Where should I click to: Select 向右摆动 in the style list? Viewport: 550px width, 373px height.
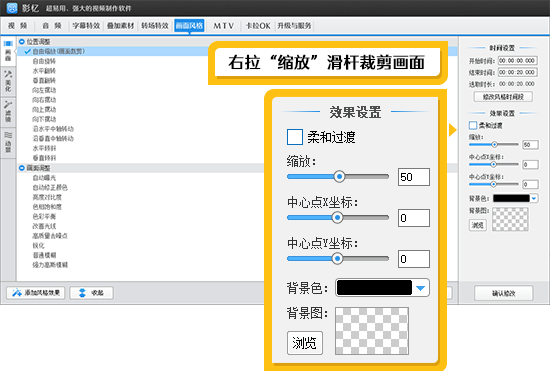point(44,100)
